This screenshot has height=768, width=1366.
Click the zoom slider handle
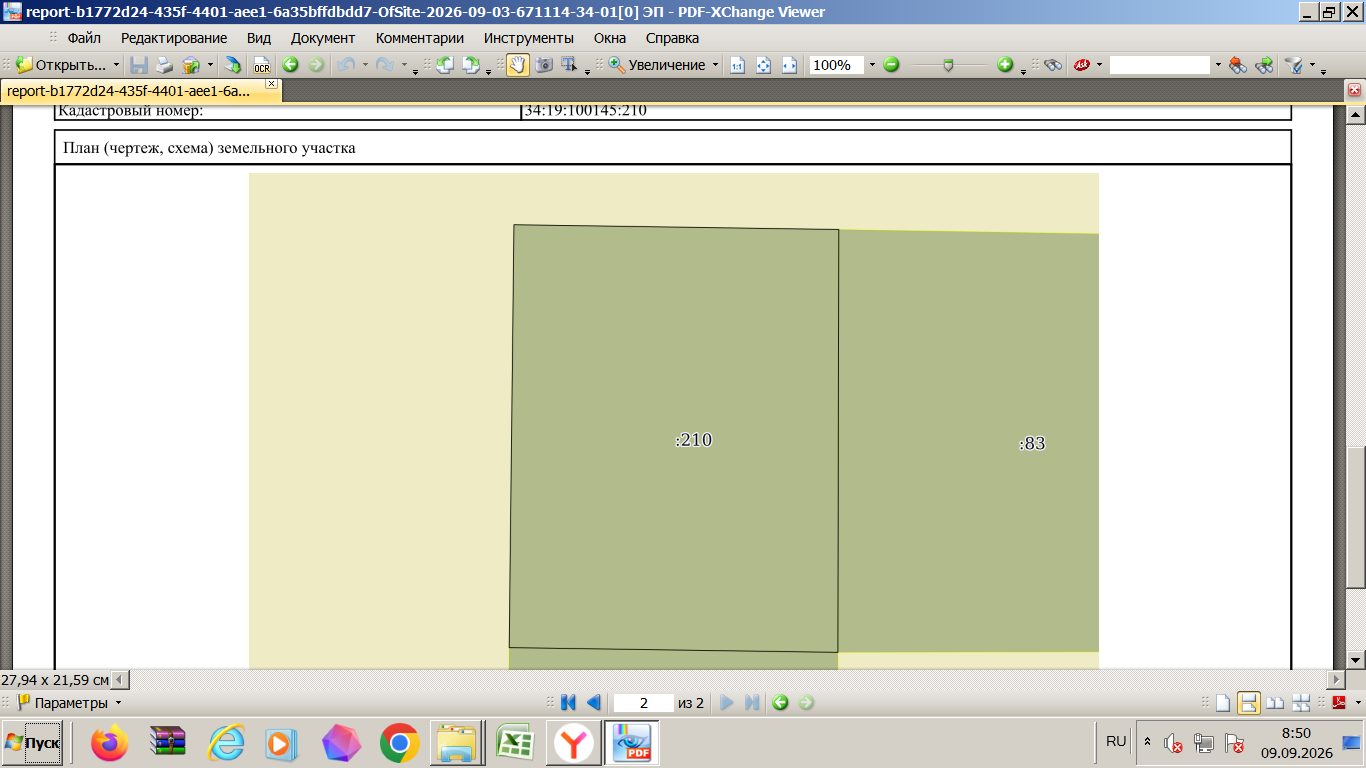pos(948,65)
